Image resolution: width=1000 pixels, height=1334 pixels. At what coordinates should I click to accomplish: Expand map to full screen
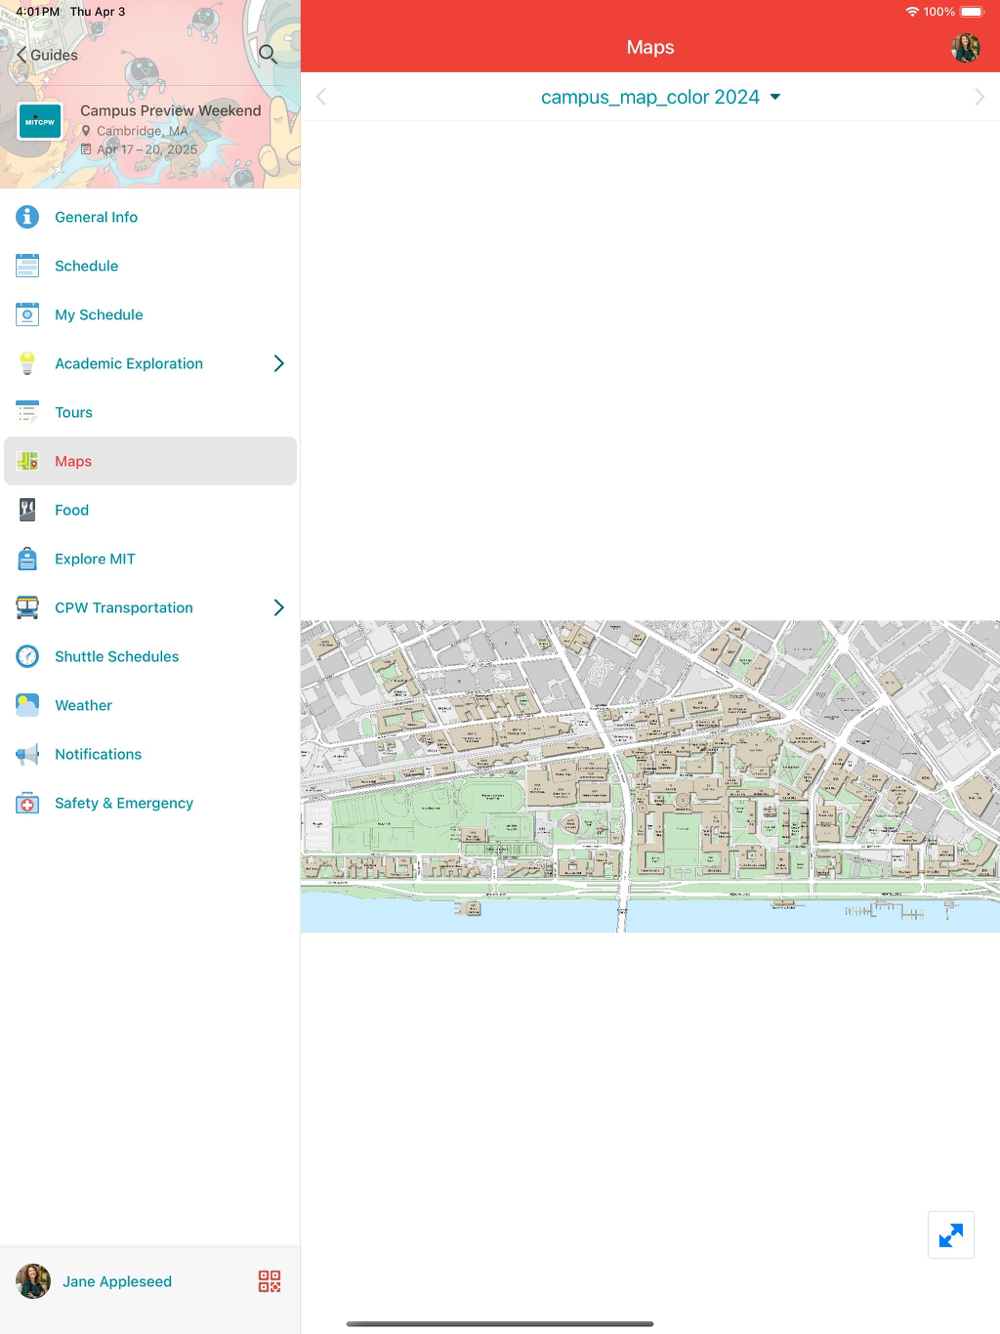click(x=951, y=1235)
